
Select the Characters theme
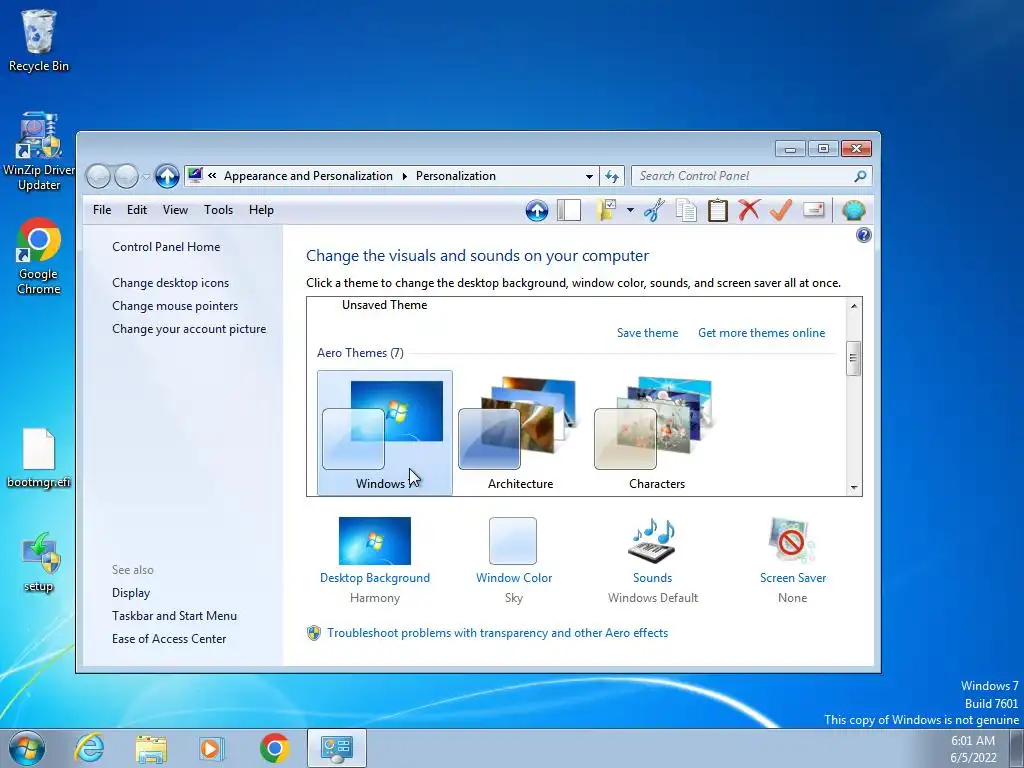656,433
